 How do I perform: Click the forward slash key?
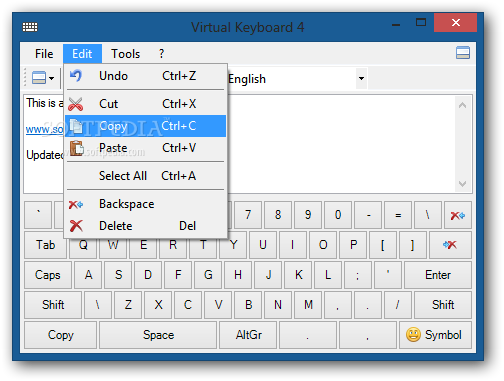pos(398,305)
